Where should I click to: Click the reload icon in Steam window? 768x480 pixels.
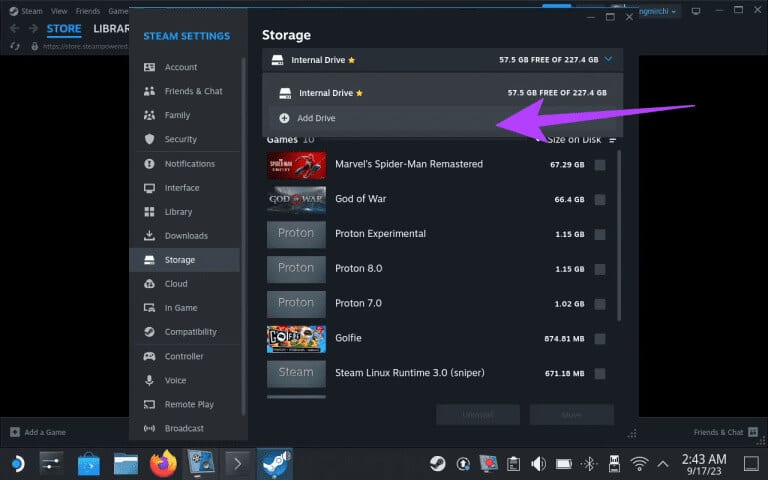pyautogui.click(x=15, y=46)
